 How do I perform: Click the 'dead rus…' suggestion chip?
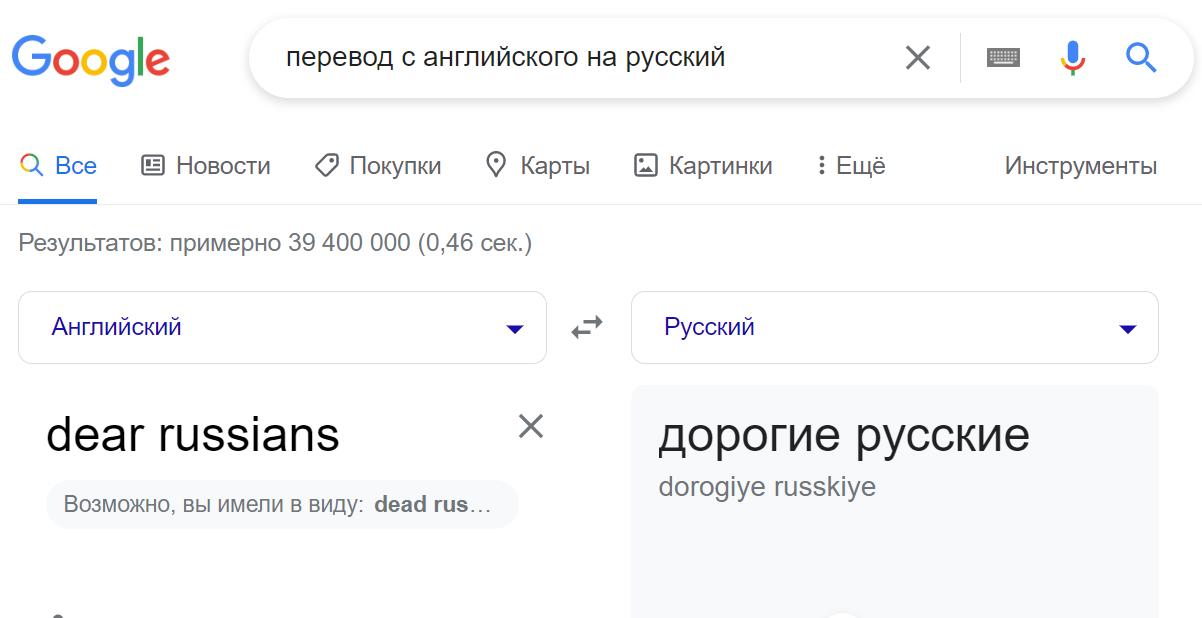(x=282, y=504)
